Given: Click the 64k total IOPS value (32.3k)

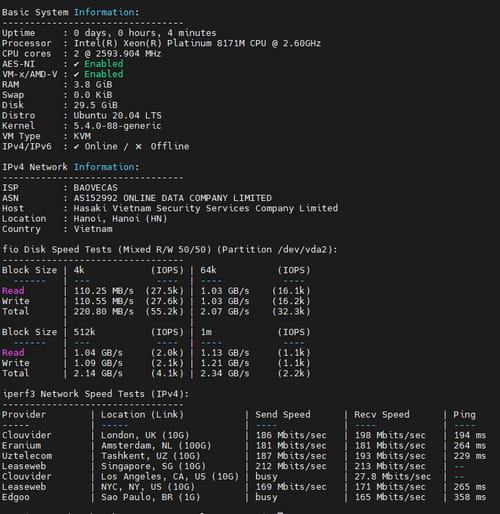Looking at the screenshot, I should click(291, 312).
